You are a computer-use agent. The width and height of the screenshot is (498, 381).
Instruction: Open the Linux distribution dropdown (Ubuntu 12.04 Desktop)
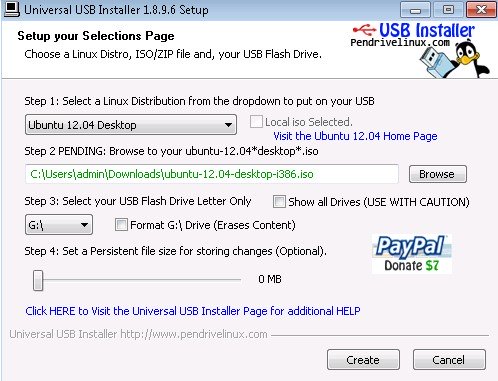click(131, 125)
